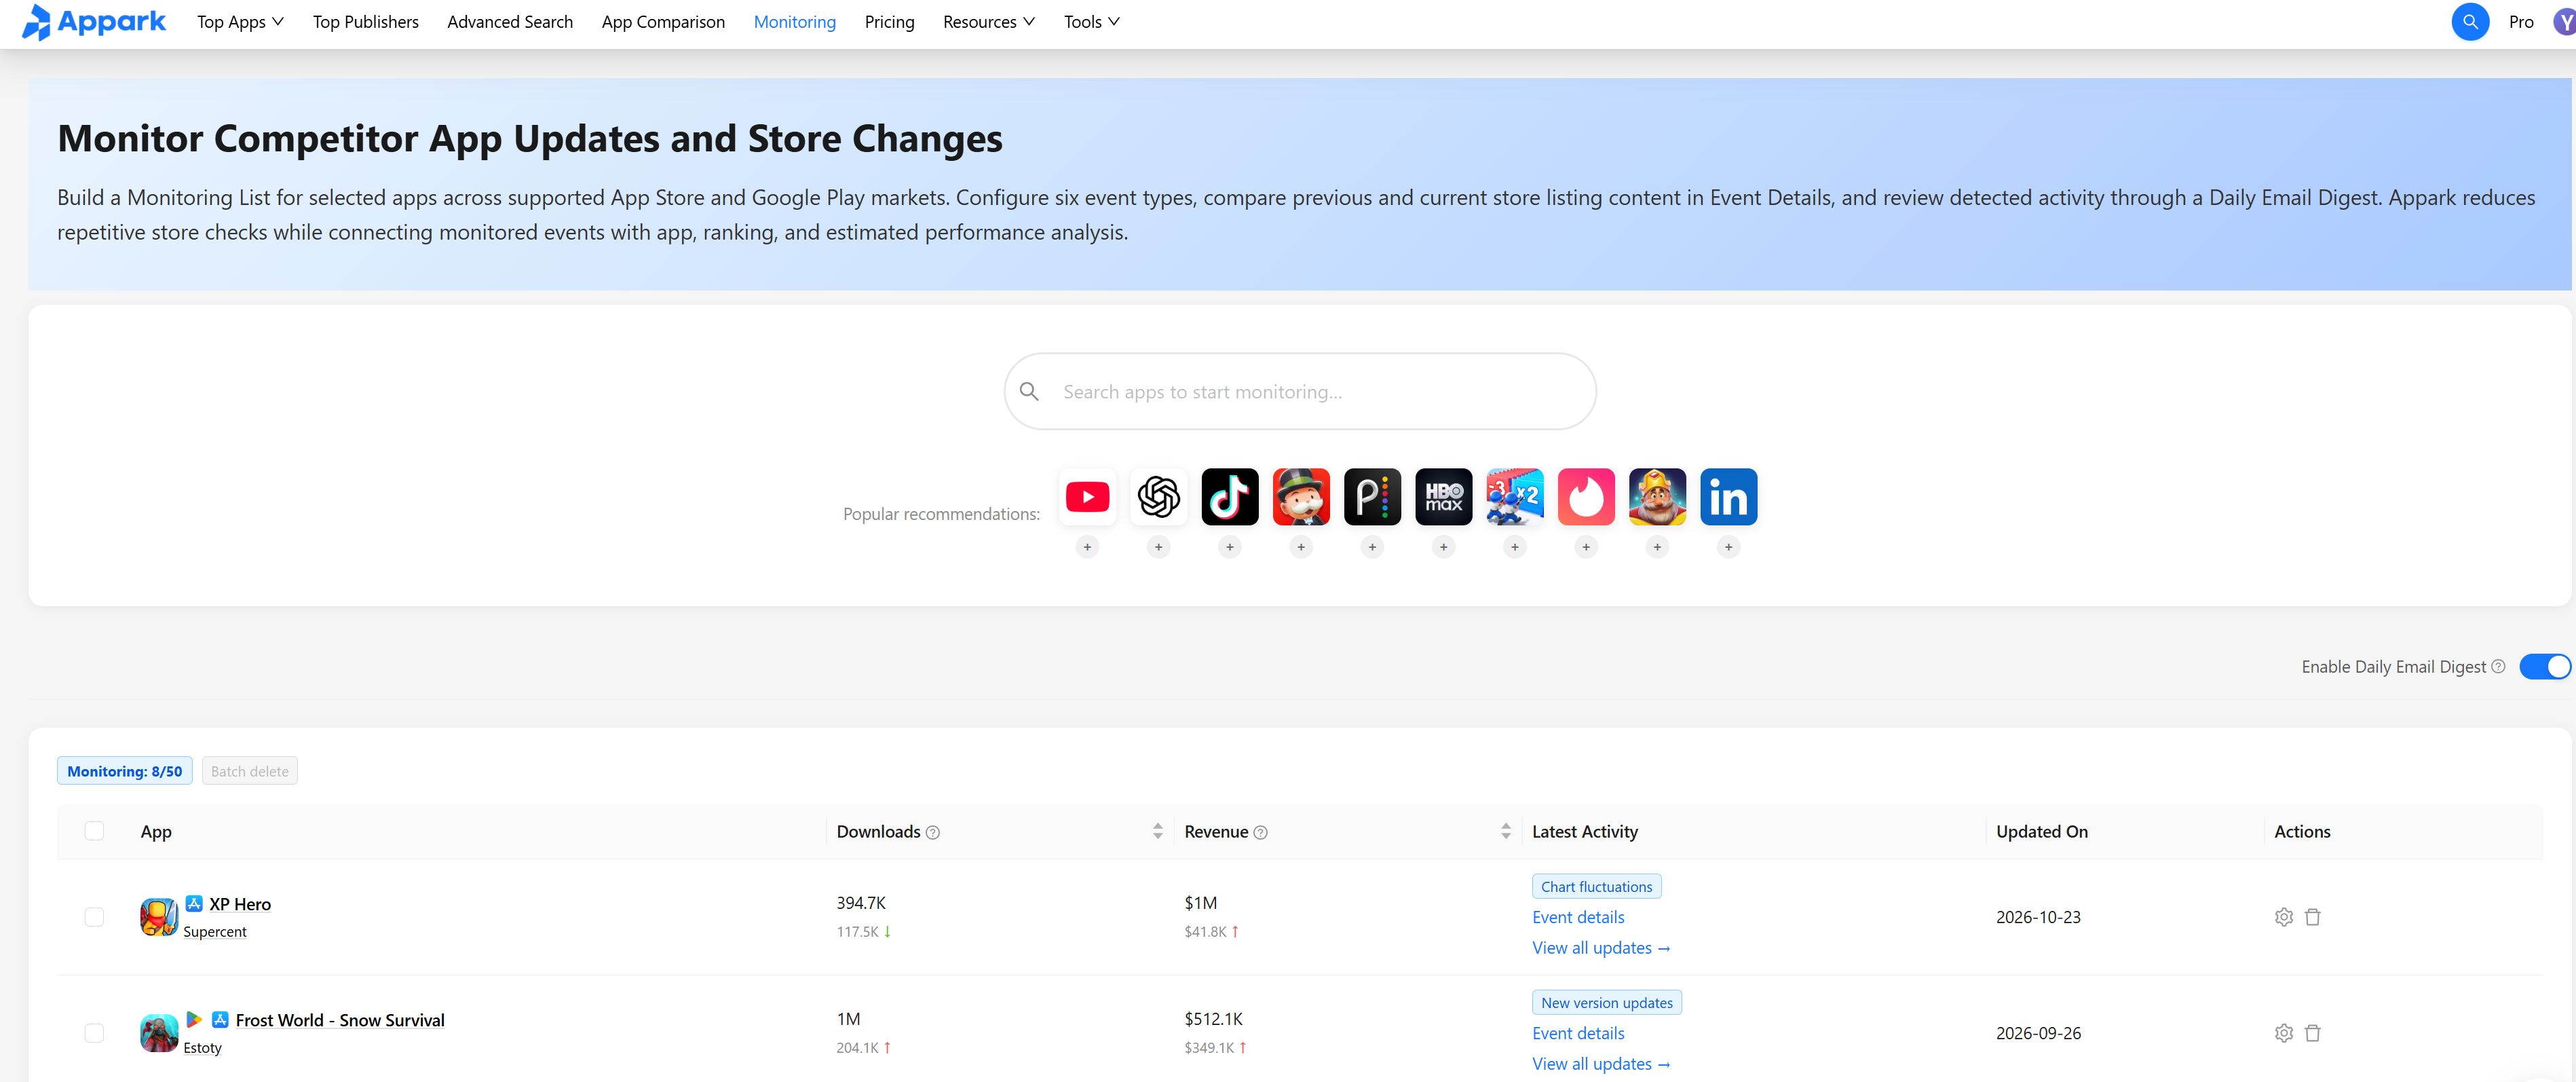
Task: Add YouTube app to monitoring
Action: 1087,547
